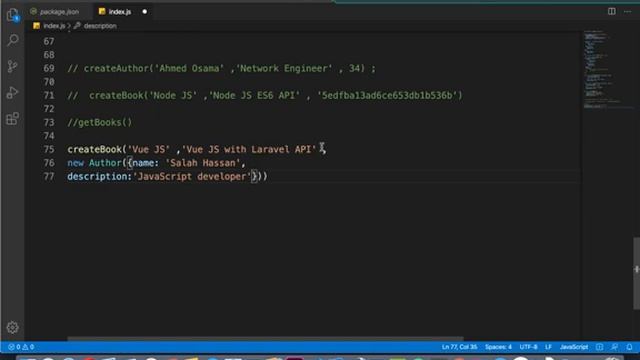Change end of line sequence LF
The width and height of the screenshot is (640, 360).
tap(548, 347)
